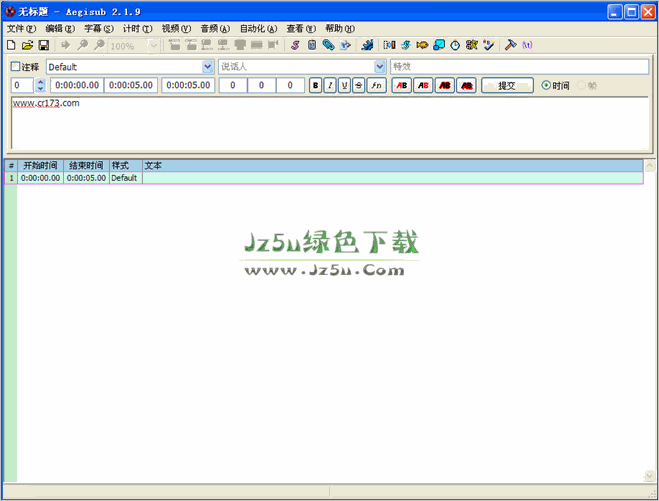Click the New subtitles icon
659x501 pixels.
pyautogui.click(x=11, y=45)
